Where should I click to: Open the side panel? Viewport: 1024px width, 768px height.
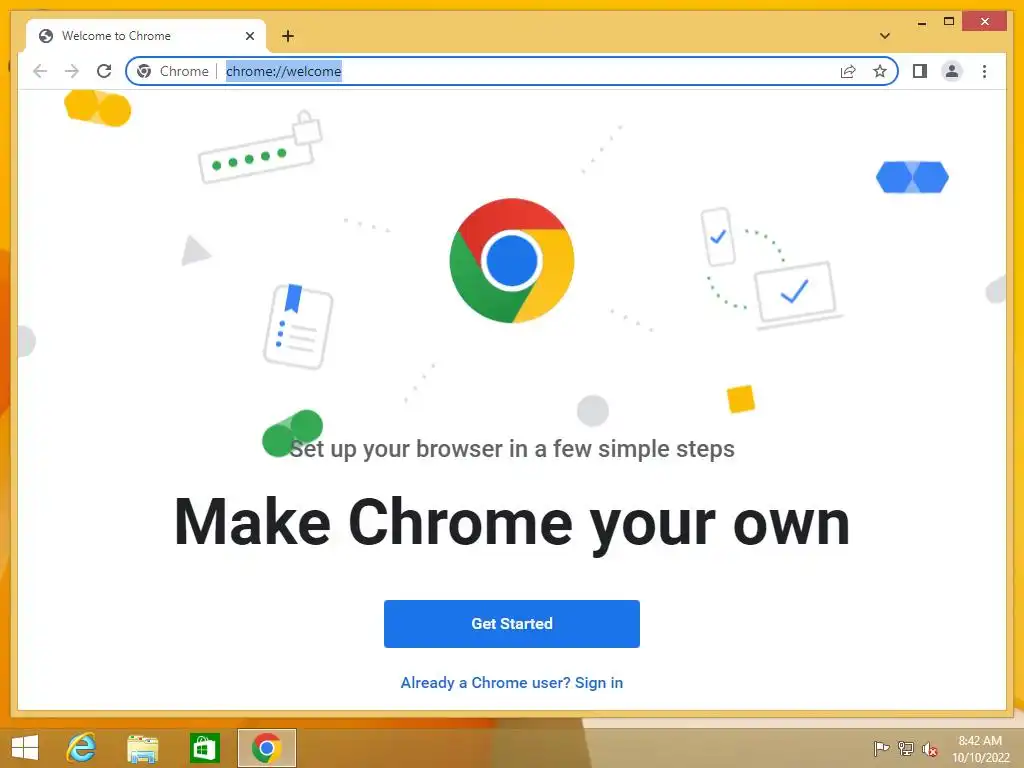(920, 71)
